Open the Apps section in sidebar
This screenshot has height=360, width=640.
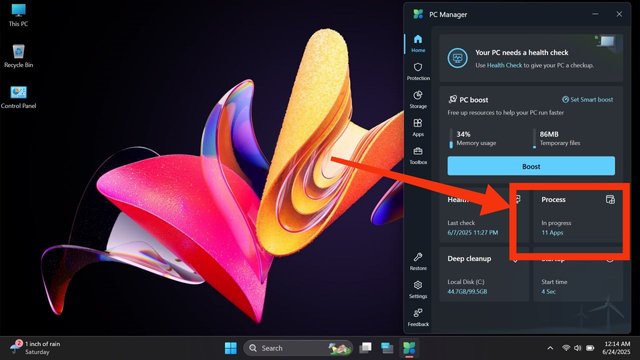pyautogui.click(x=418, y=128)
